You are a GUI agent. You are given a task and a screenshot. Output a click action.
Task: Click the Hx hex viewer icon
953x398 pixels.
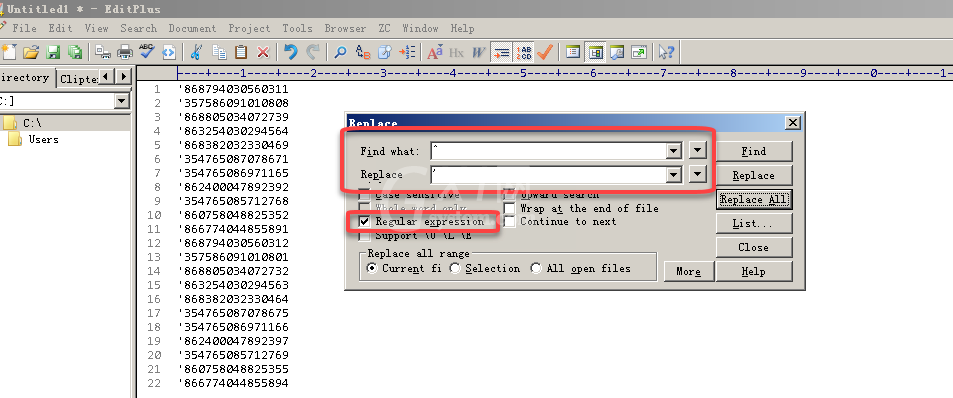point(456,52)
